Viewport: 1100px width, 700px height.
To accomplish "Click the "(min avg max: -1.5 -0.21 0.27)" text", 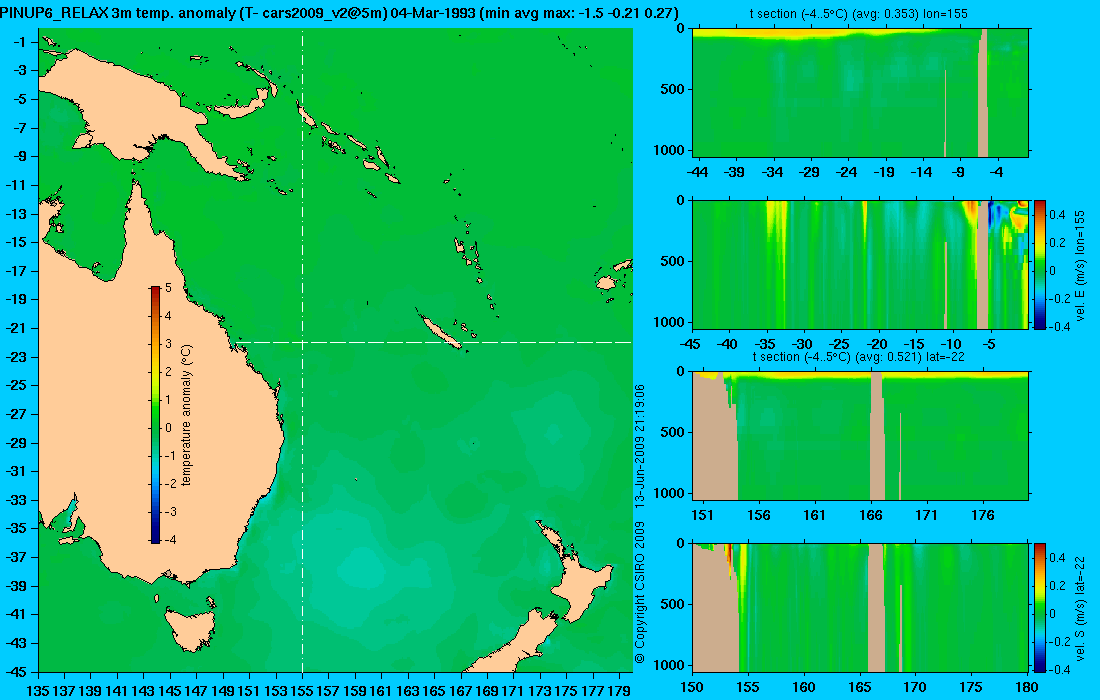I will coord(577,13).
